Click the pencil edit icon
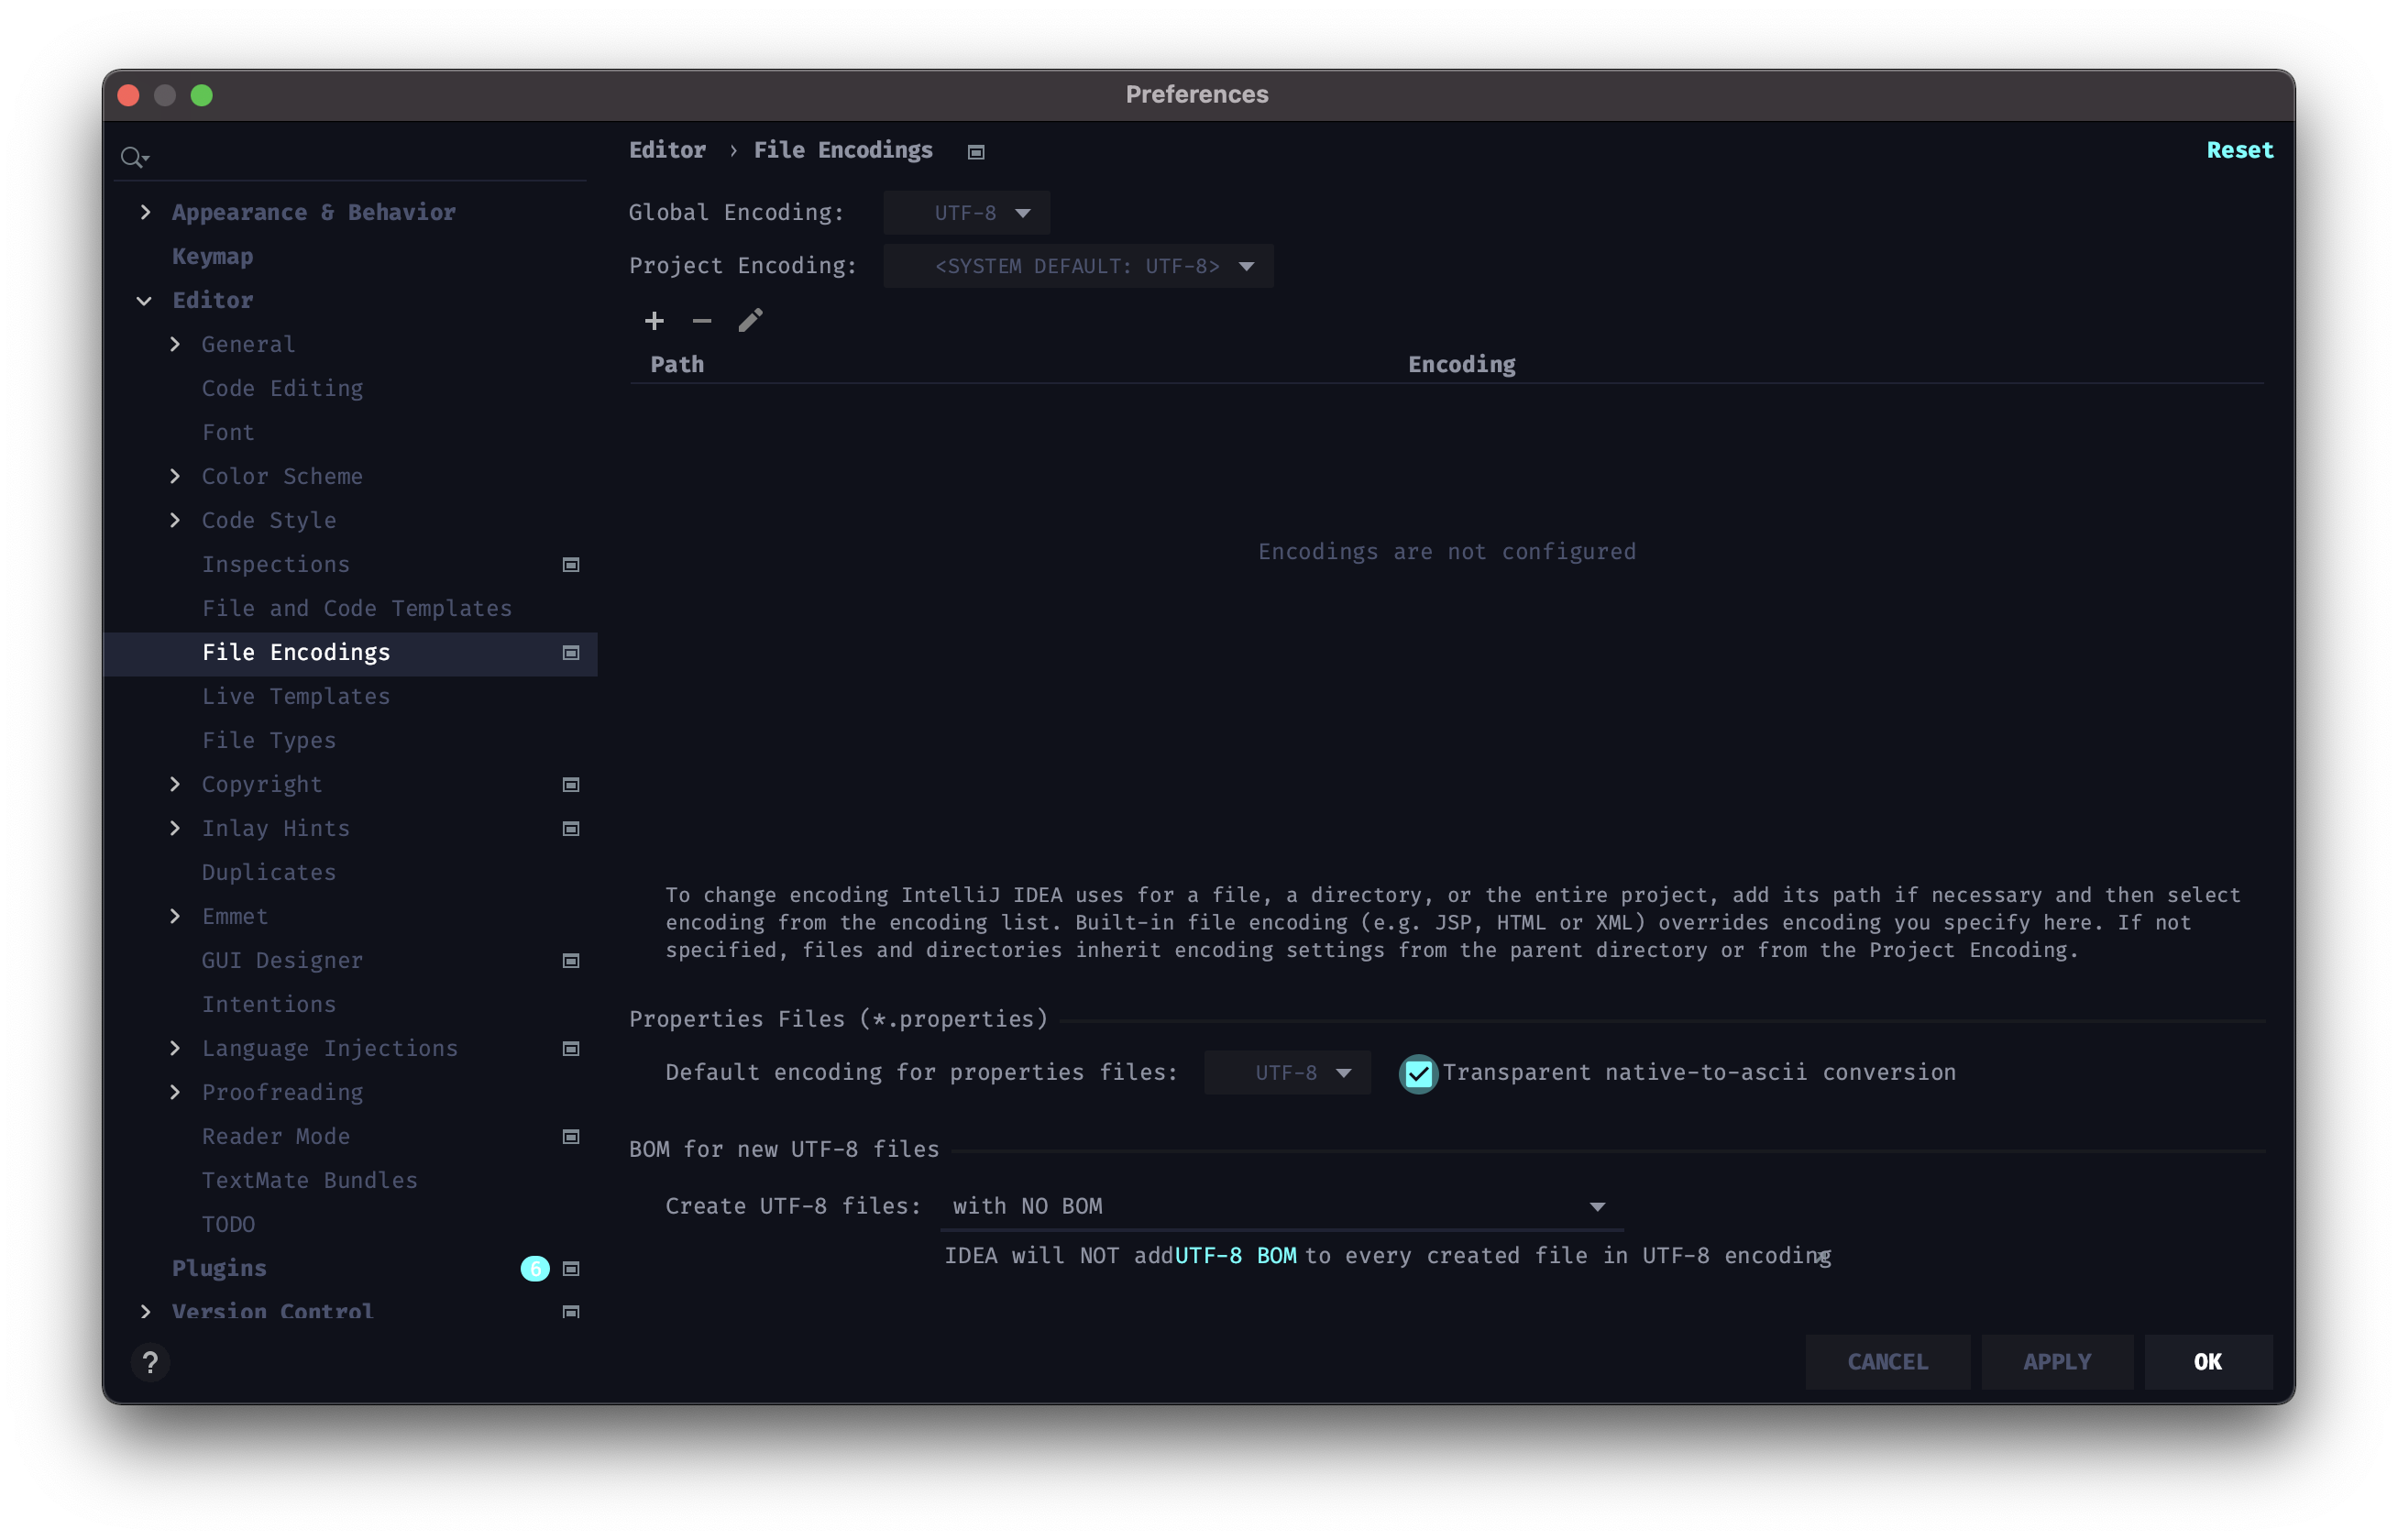 pos(750,320)
